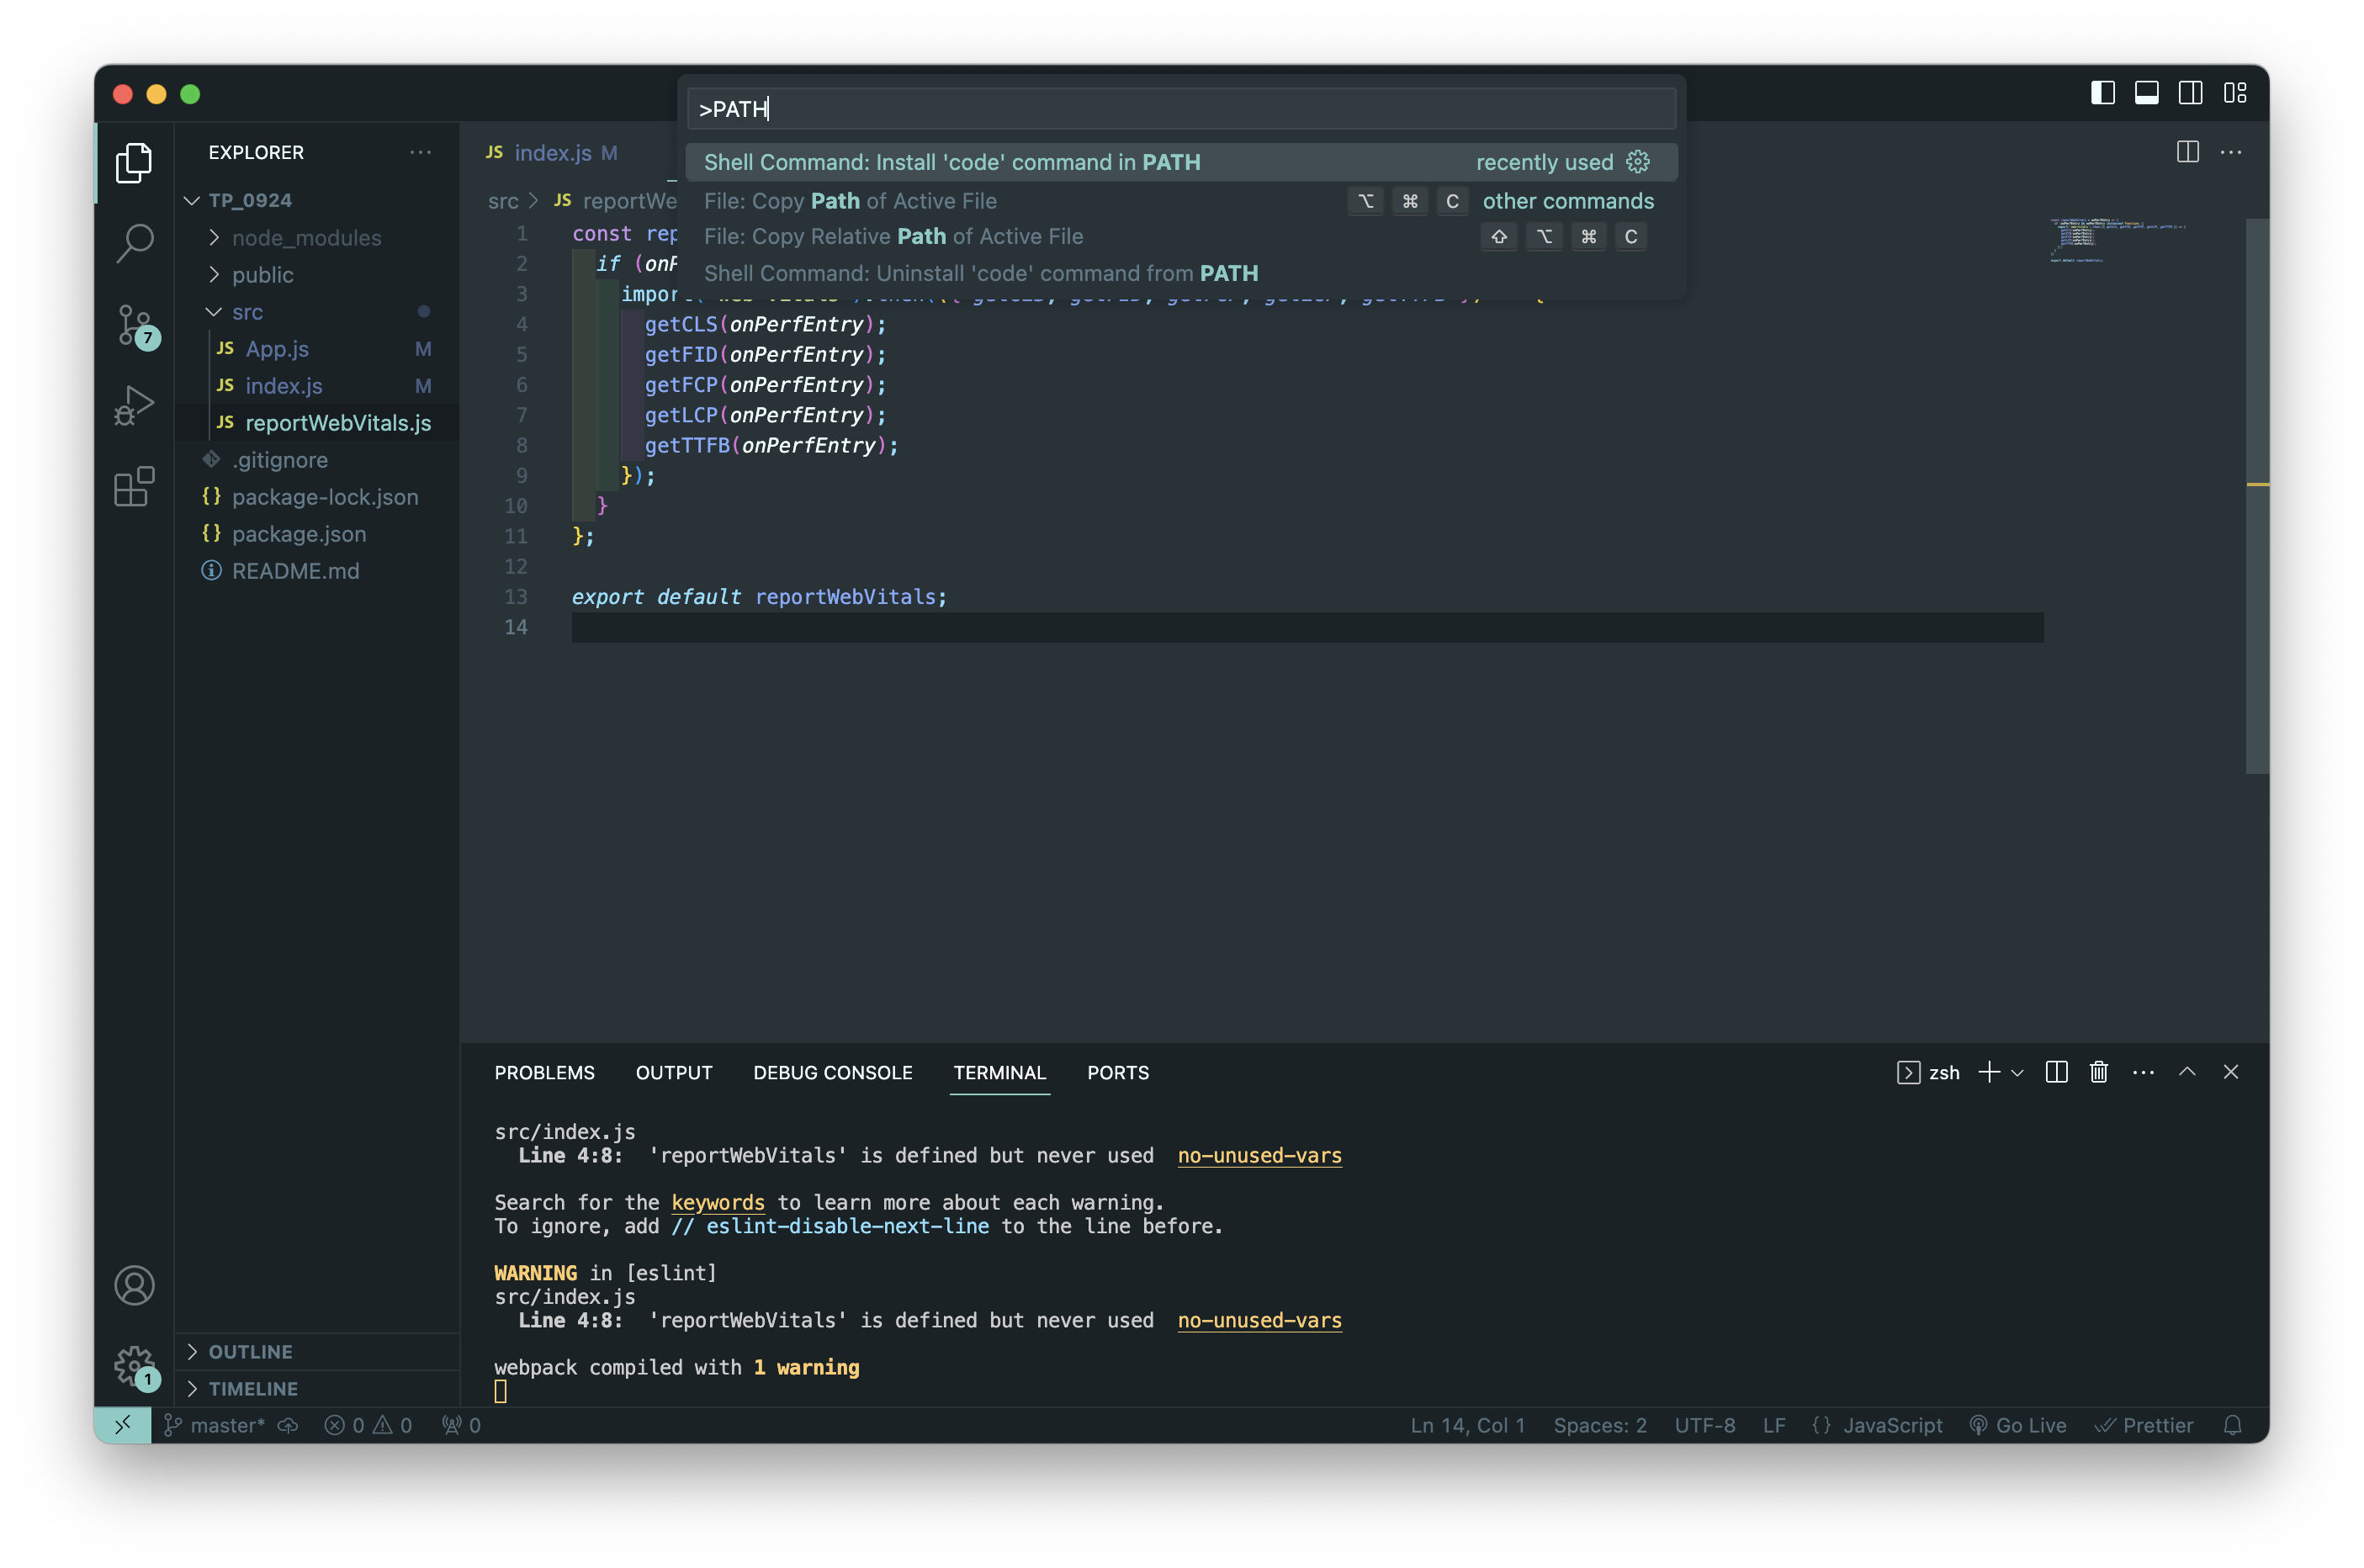Image resolution: width=2364 pixels, height=1568 pixels.
Task: Open the Extensions view icon
Action: tap(134, 487)
